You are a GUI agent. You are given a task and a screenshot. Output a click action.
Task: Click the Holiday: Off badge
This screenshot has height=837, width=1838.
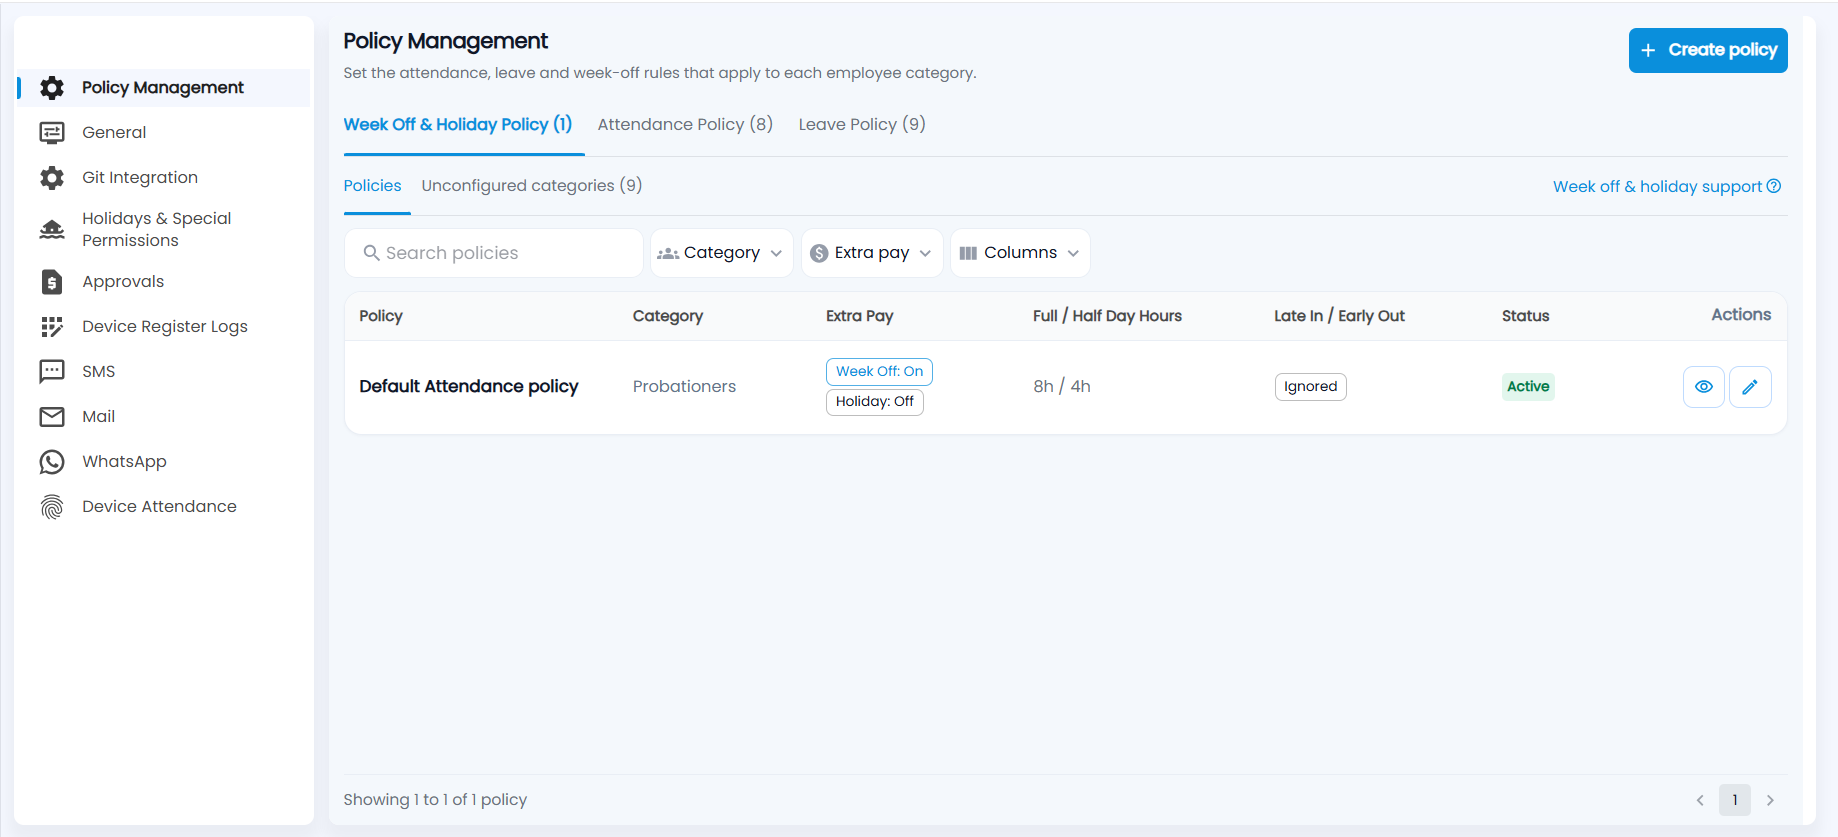coord(875,402)
